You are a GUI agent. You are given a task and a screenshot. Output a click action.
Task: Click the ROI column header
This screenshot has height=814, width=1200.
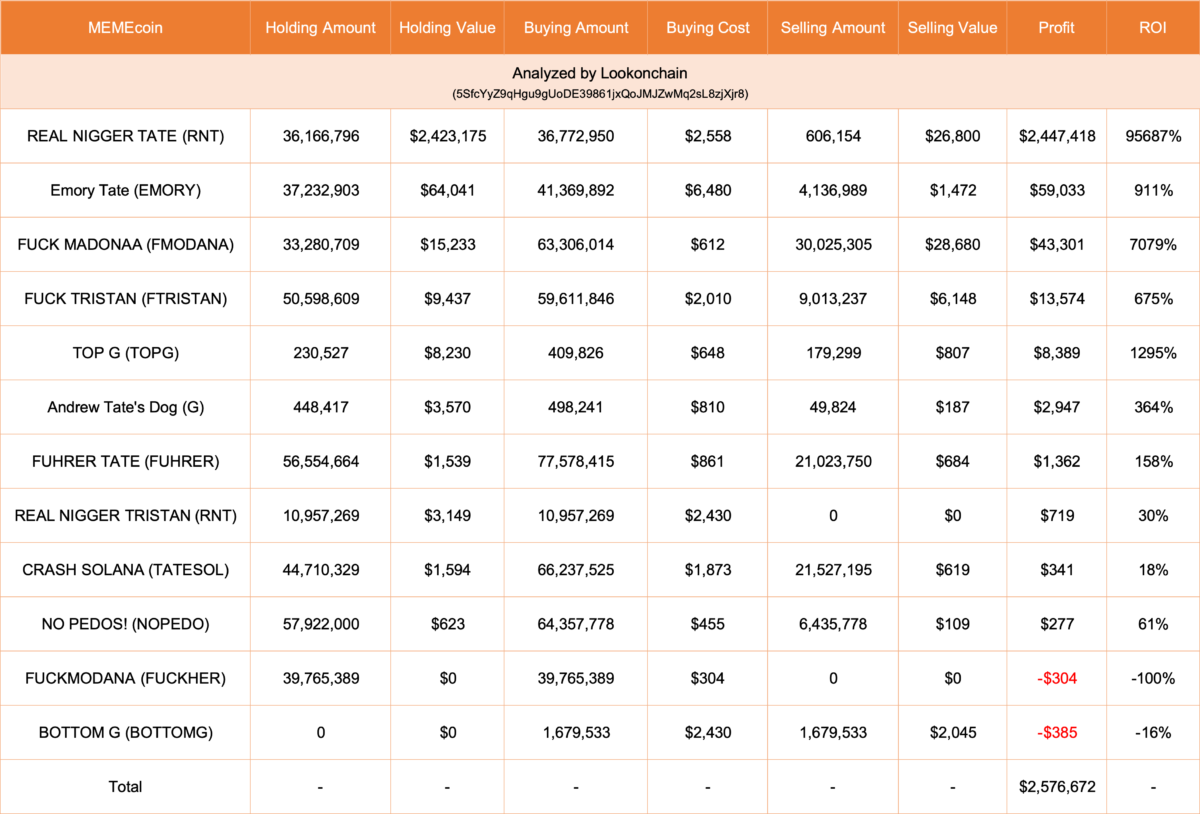[1153, 28]
